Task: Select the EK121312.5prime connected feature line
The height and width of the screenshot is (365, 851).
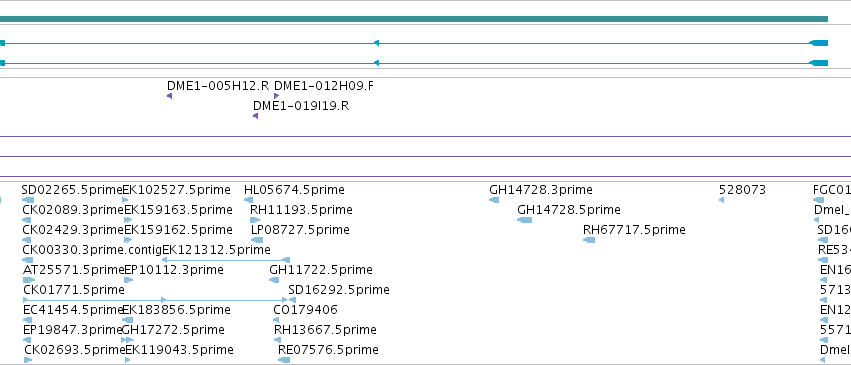Action: pyautogui.click(x=226, y=260)
